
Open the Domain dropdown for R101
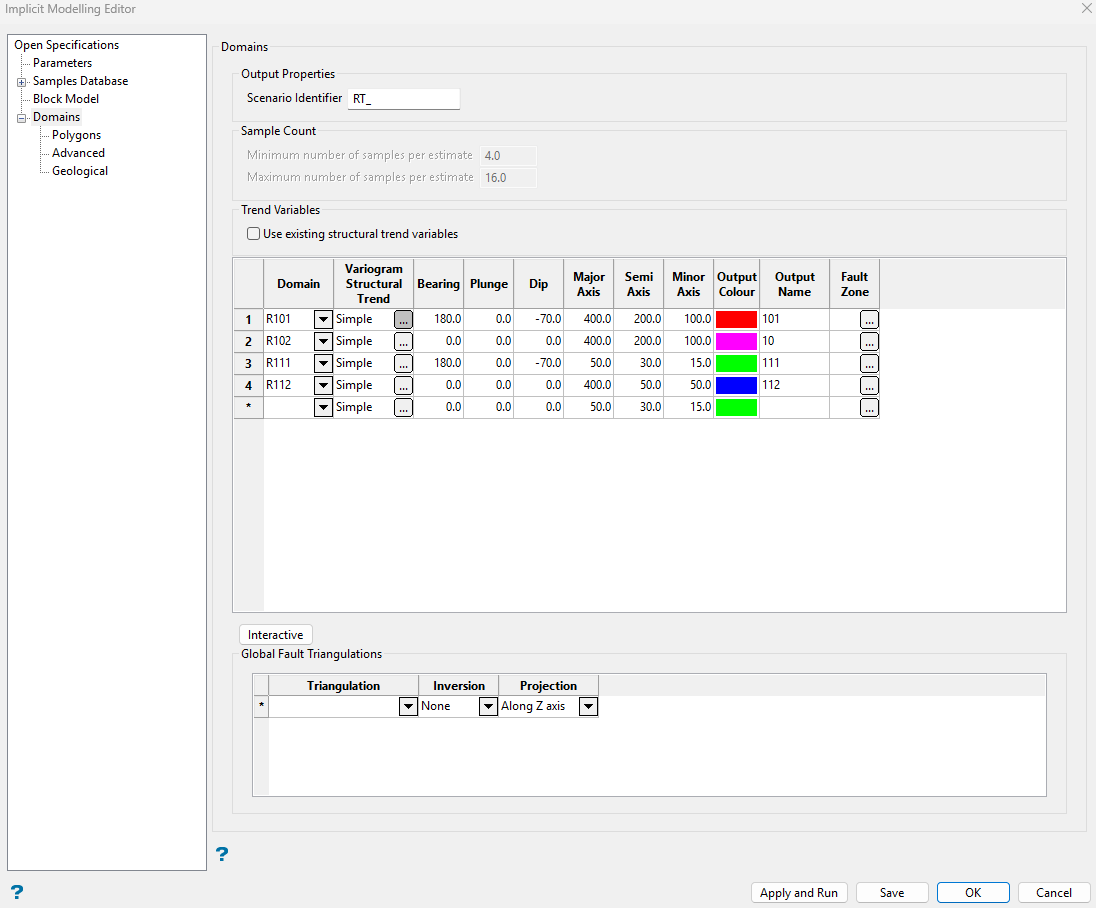click(x=323, y=319)
